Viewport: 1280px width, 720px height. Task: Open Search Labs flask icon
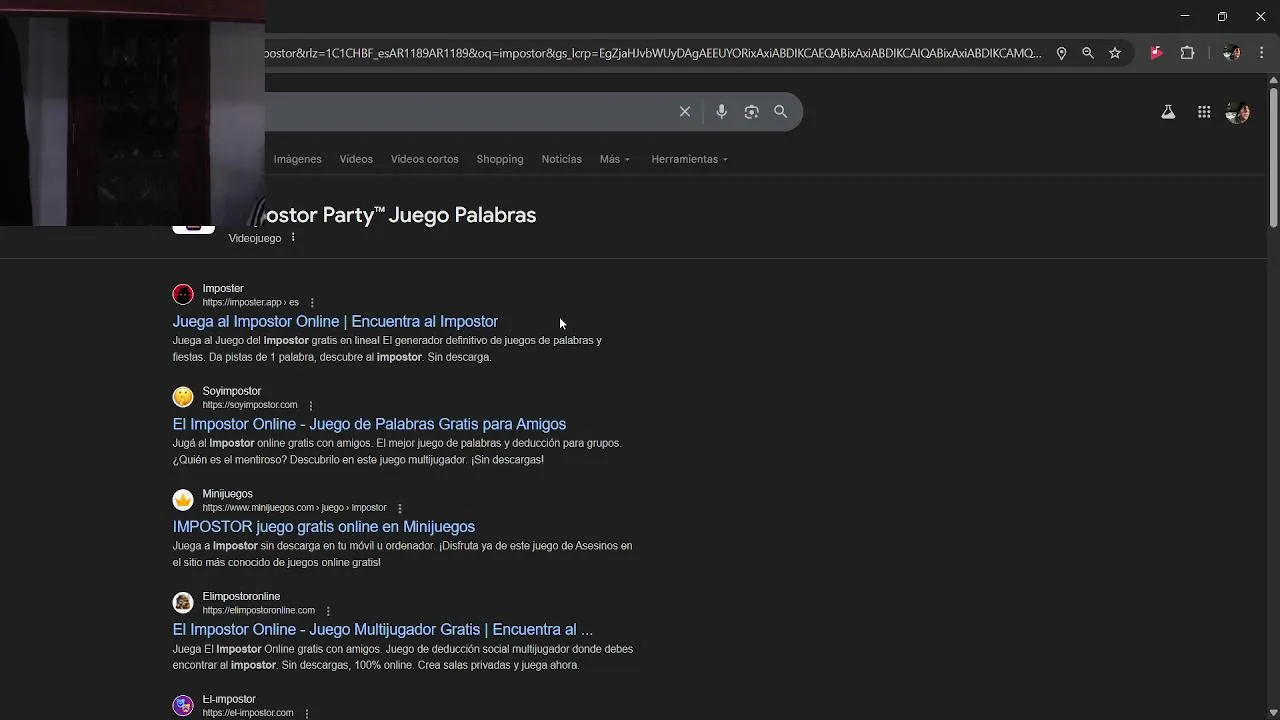1168,112
